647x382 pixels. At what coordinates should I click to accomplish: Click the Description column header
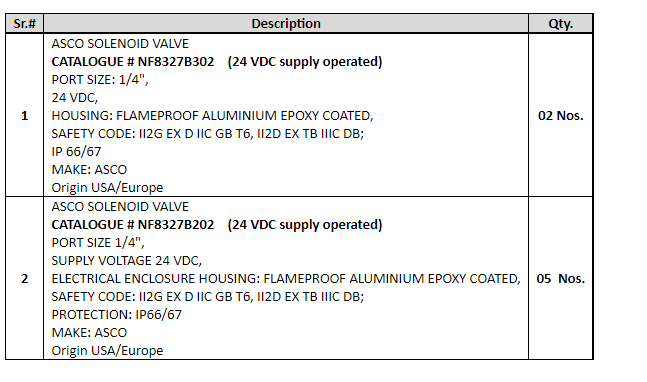(286, 24)
